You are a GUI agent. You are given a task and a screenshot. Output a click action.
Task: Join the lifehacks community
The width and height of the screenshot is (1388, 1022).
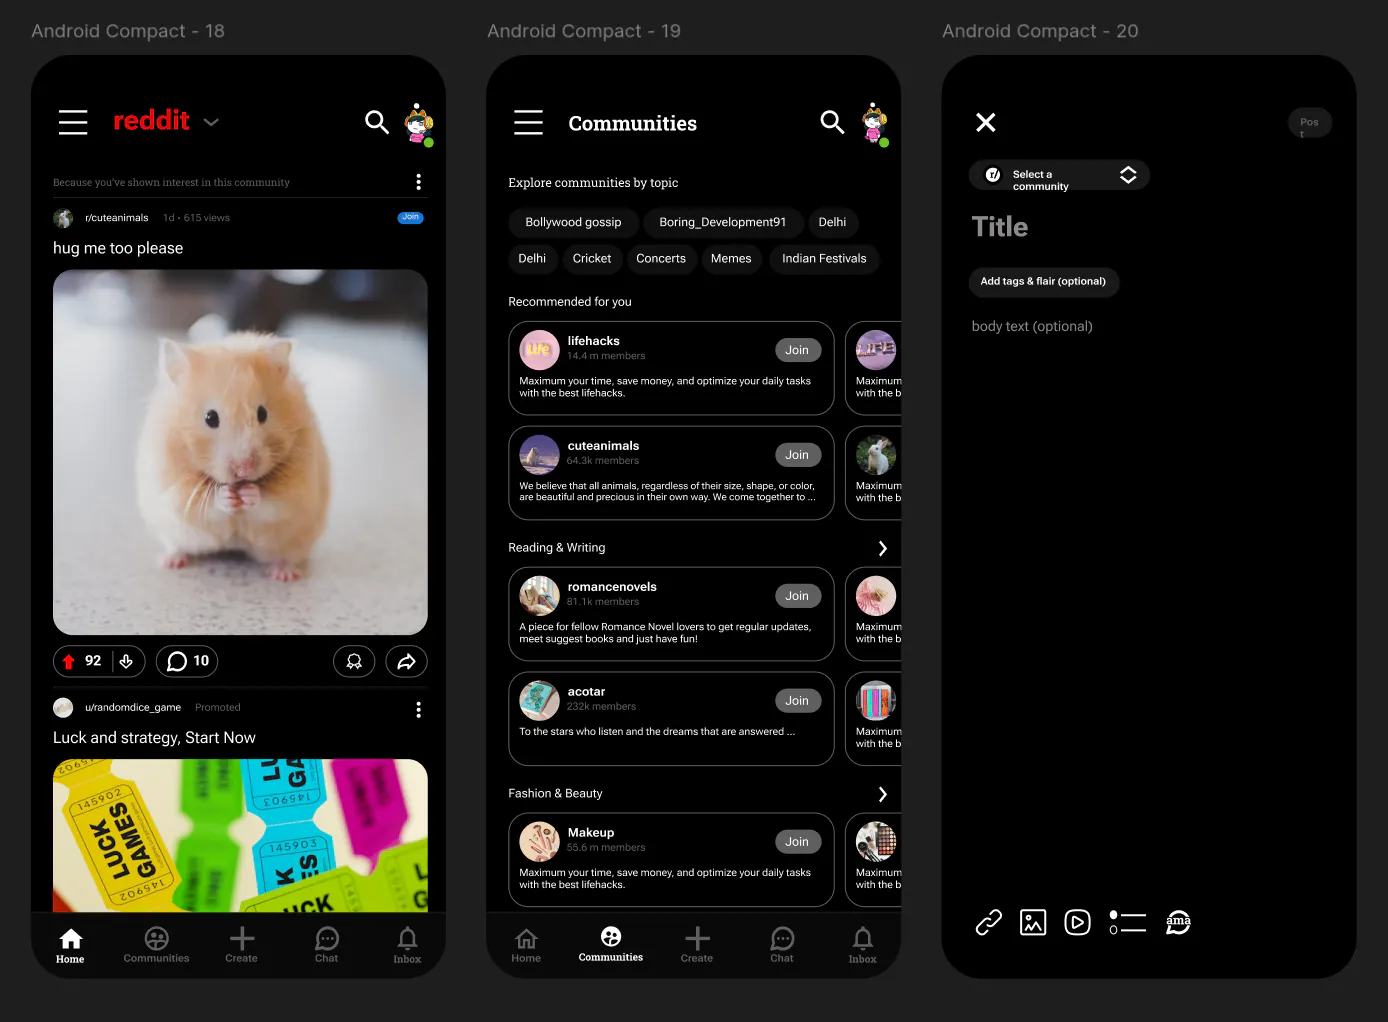click(x=797, y=350)
